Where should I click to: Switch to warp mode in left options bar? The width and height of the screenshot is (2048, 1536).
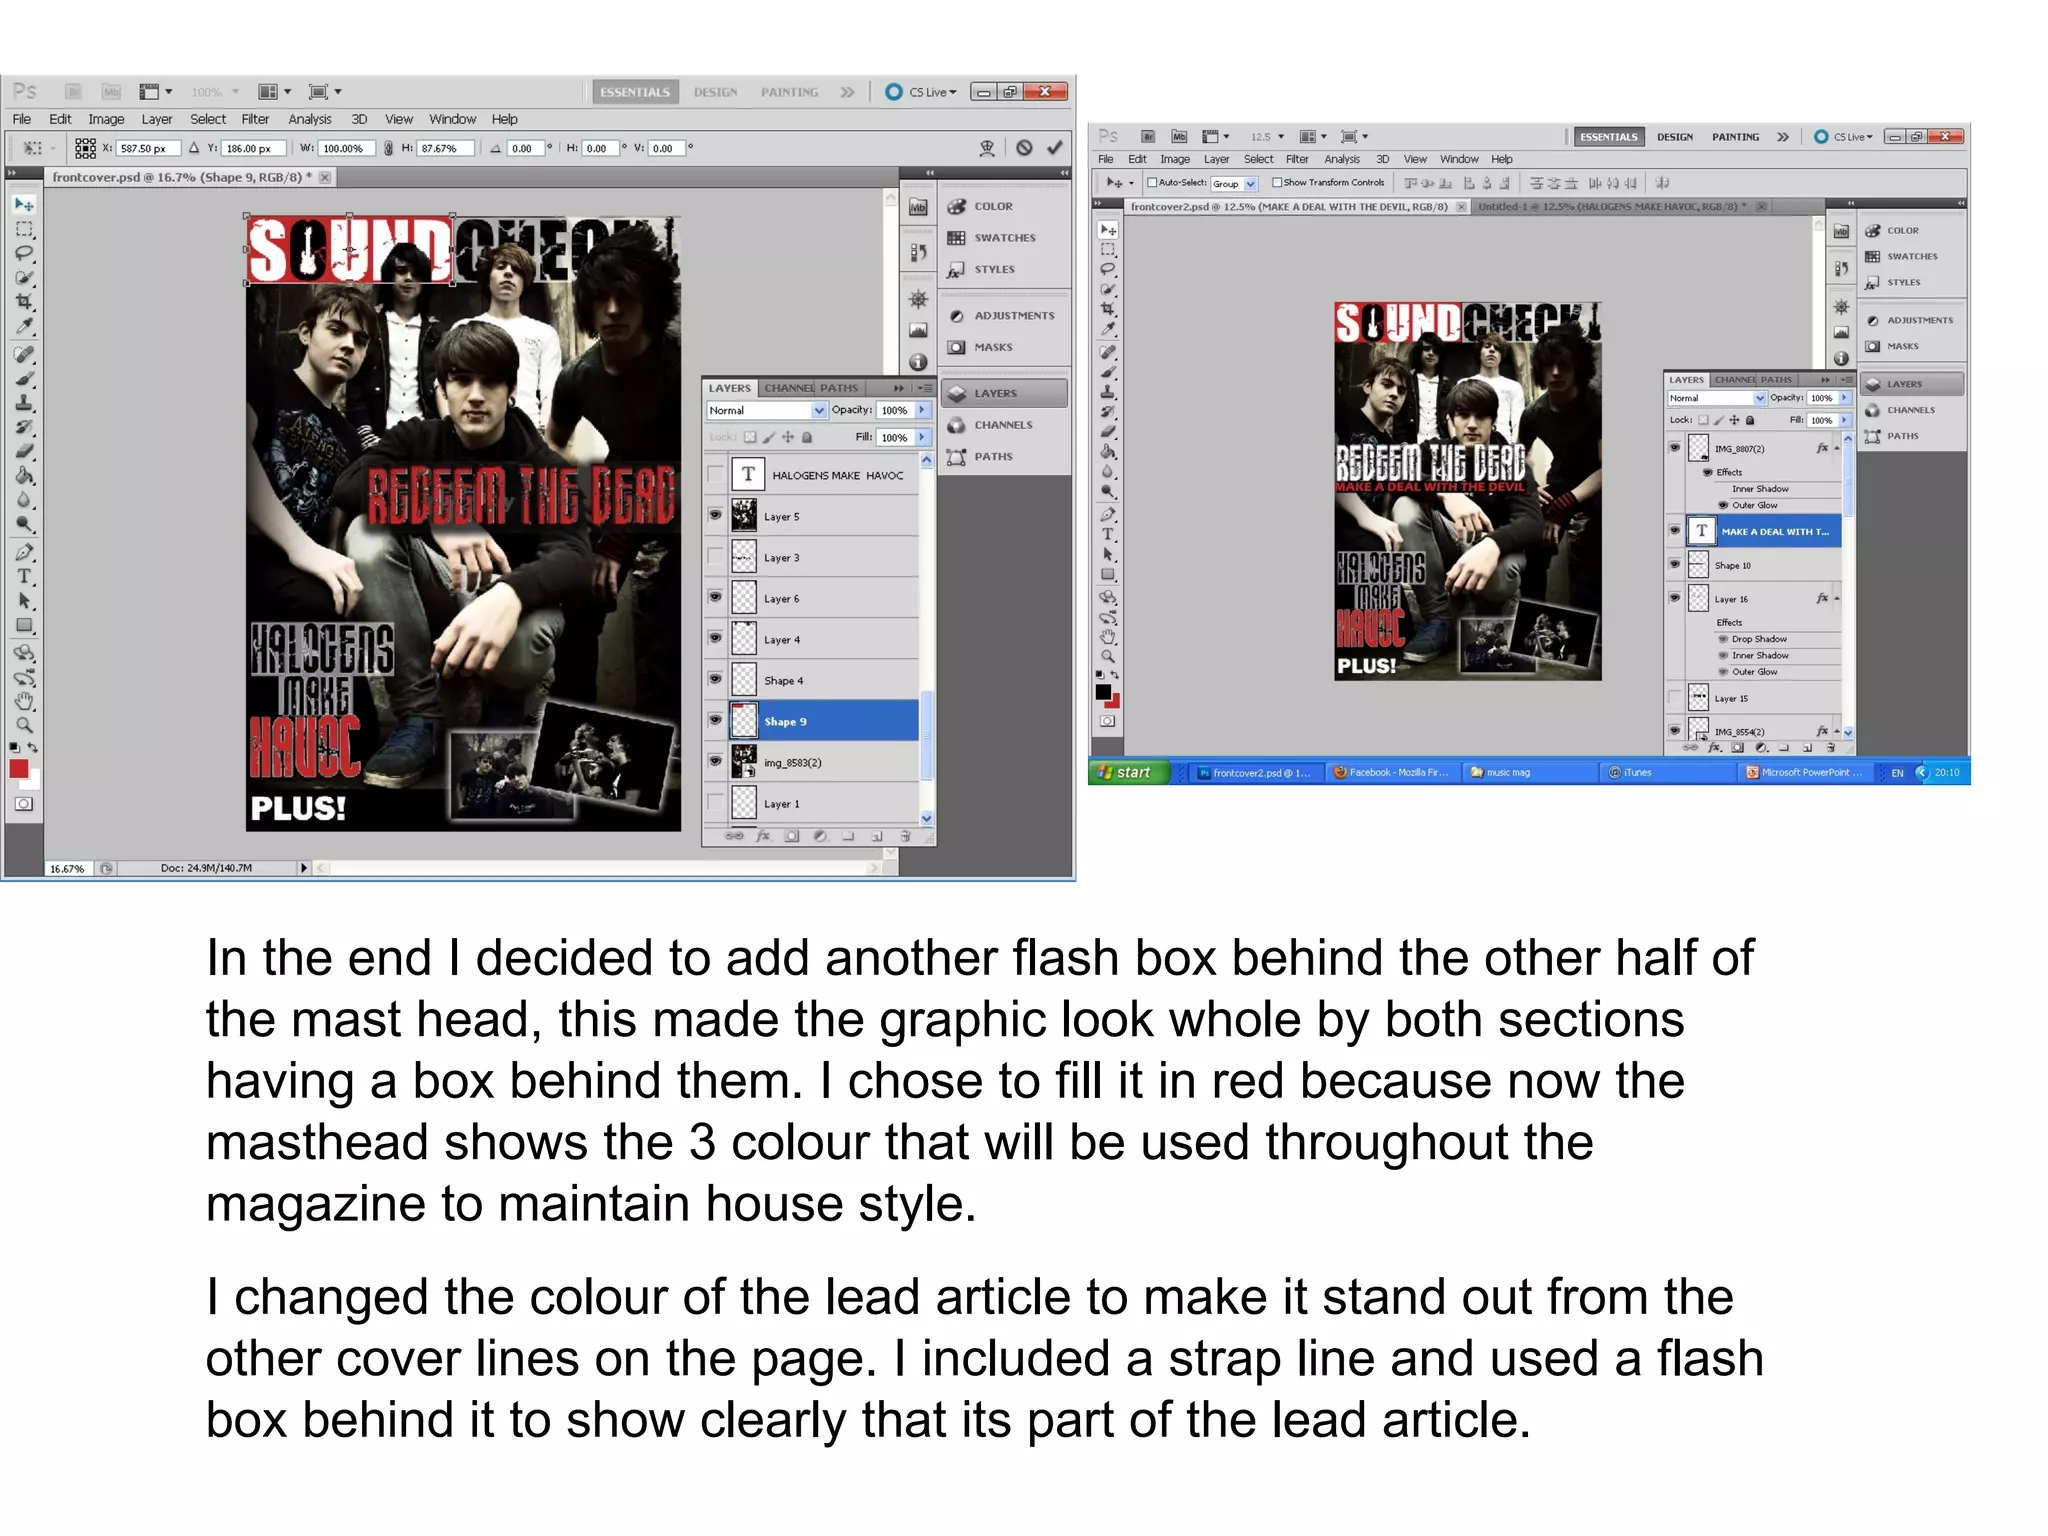click(987, 148)
